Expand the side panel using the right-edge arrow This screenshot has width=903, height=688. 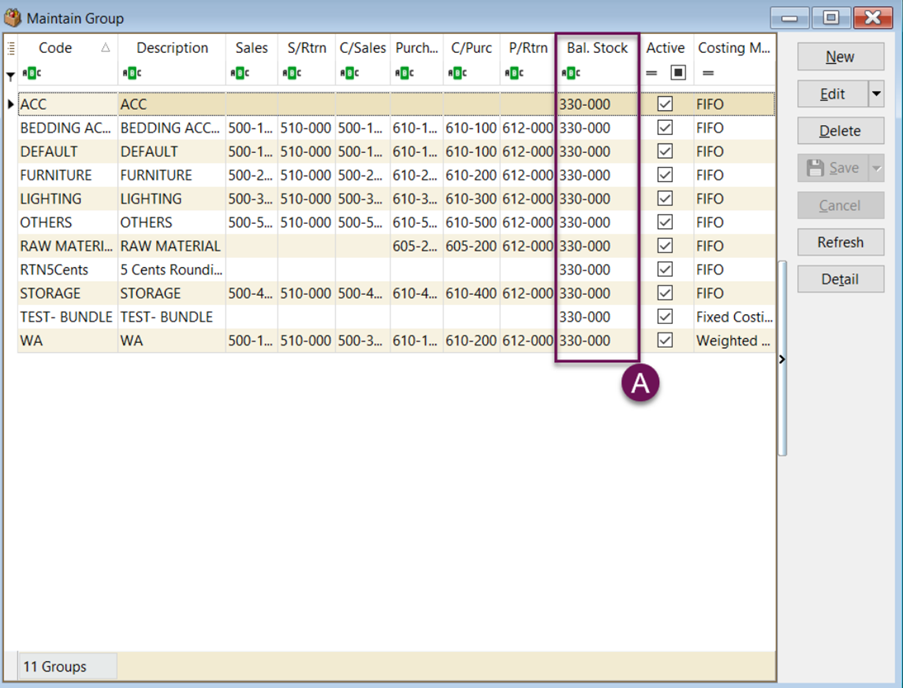tap(781, 358)
